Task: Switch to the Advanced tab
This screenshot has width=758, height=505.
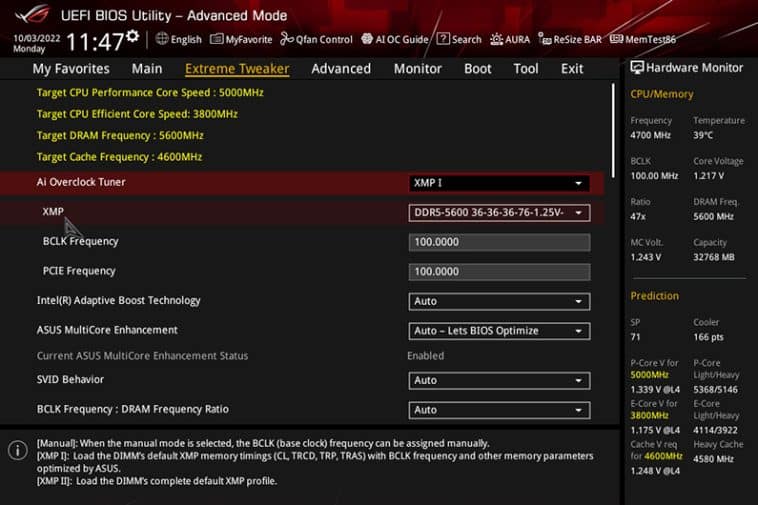Action: click(x=341, y=69)
